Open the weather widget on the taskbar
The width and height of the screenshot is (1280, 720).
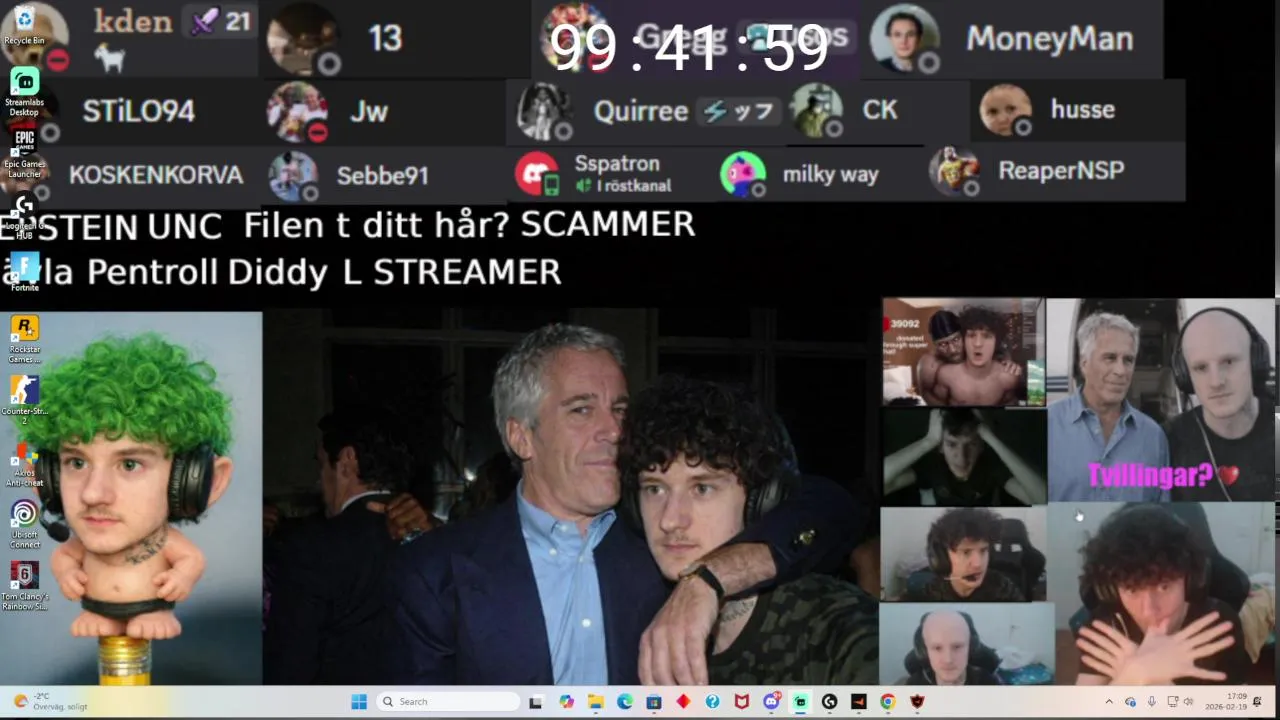tap(50, 702)
